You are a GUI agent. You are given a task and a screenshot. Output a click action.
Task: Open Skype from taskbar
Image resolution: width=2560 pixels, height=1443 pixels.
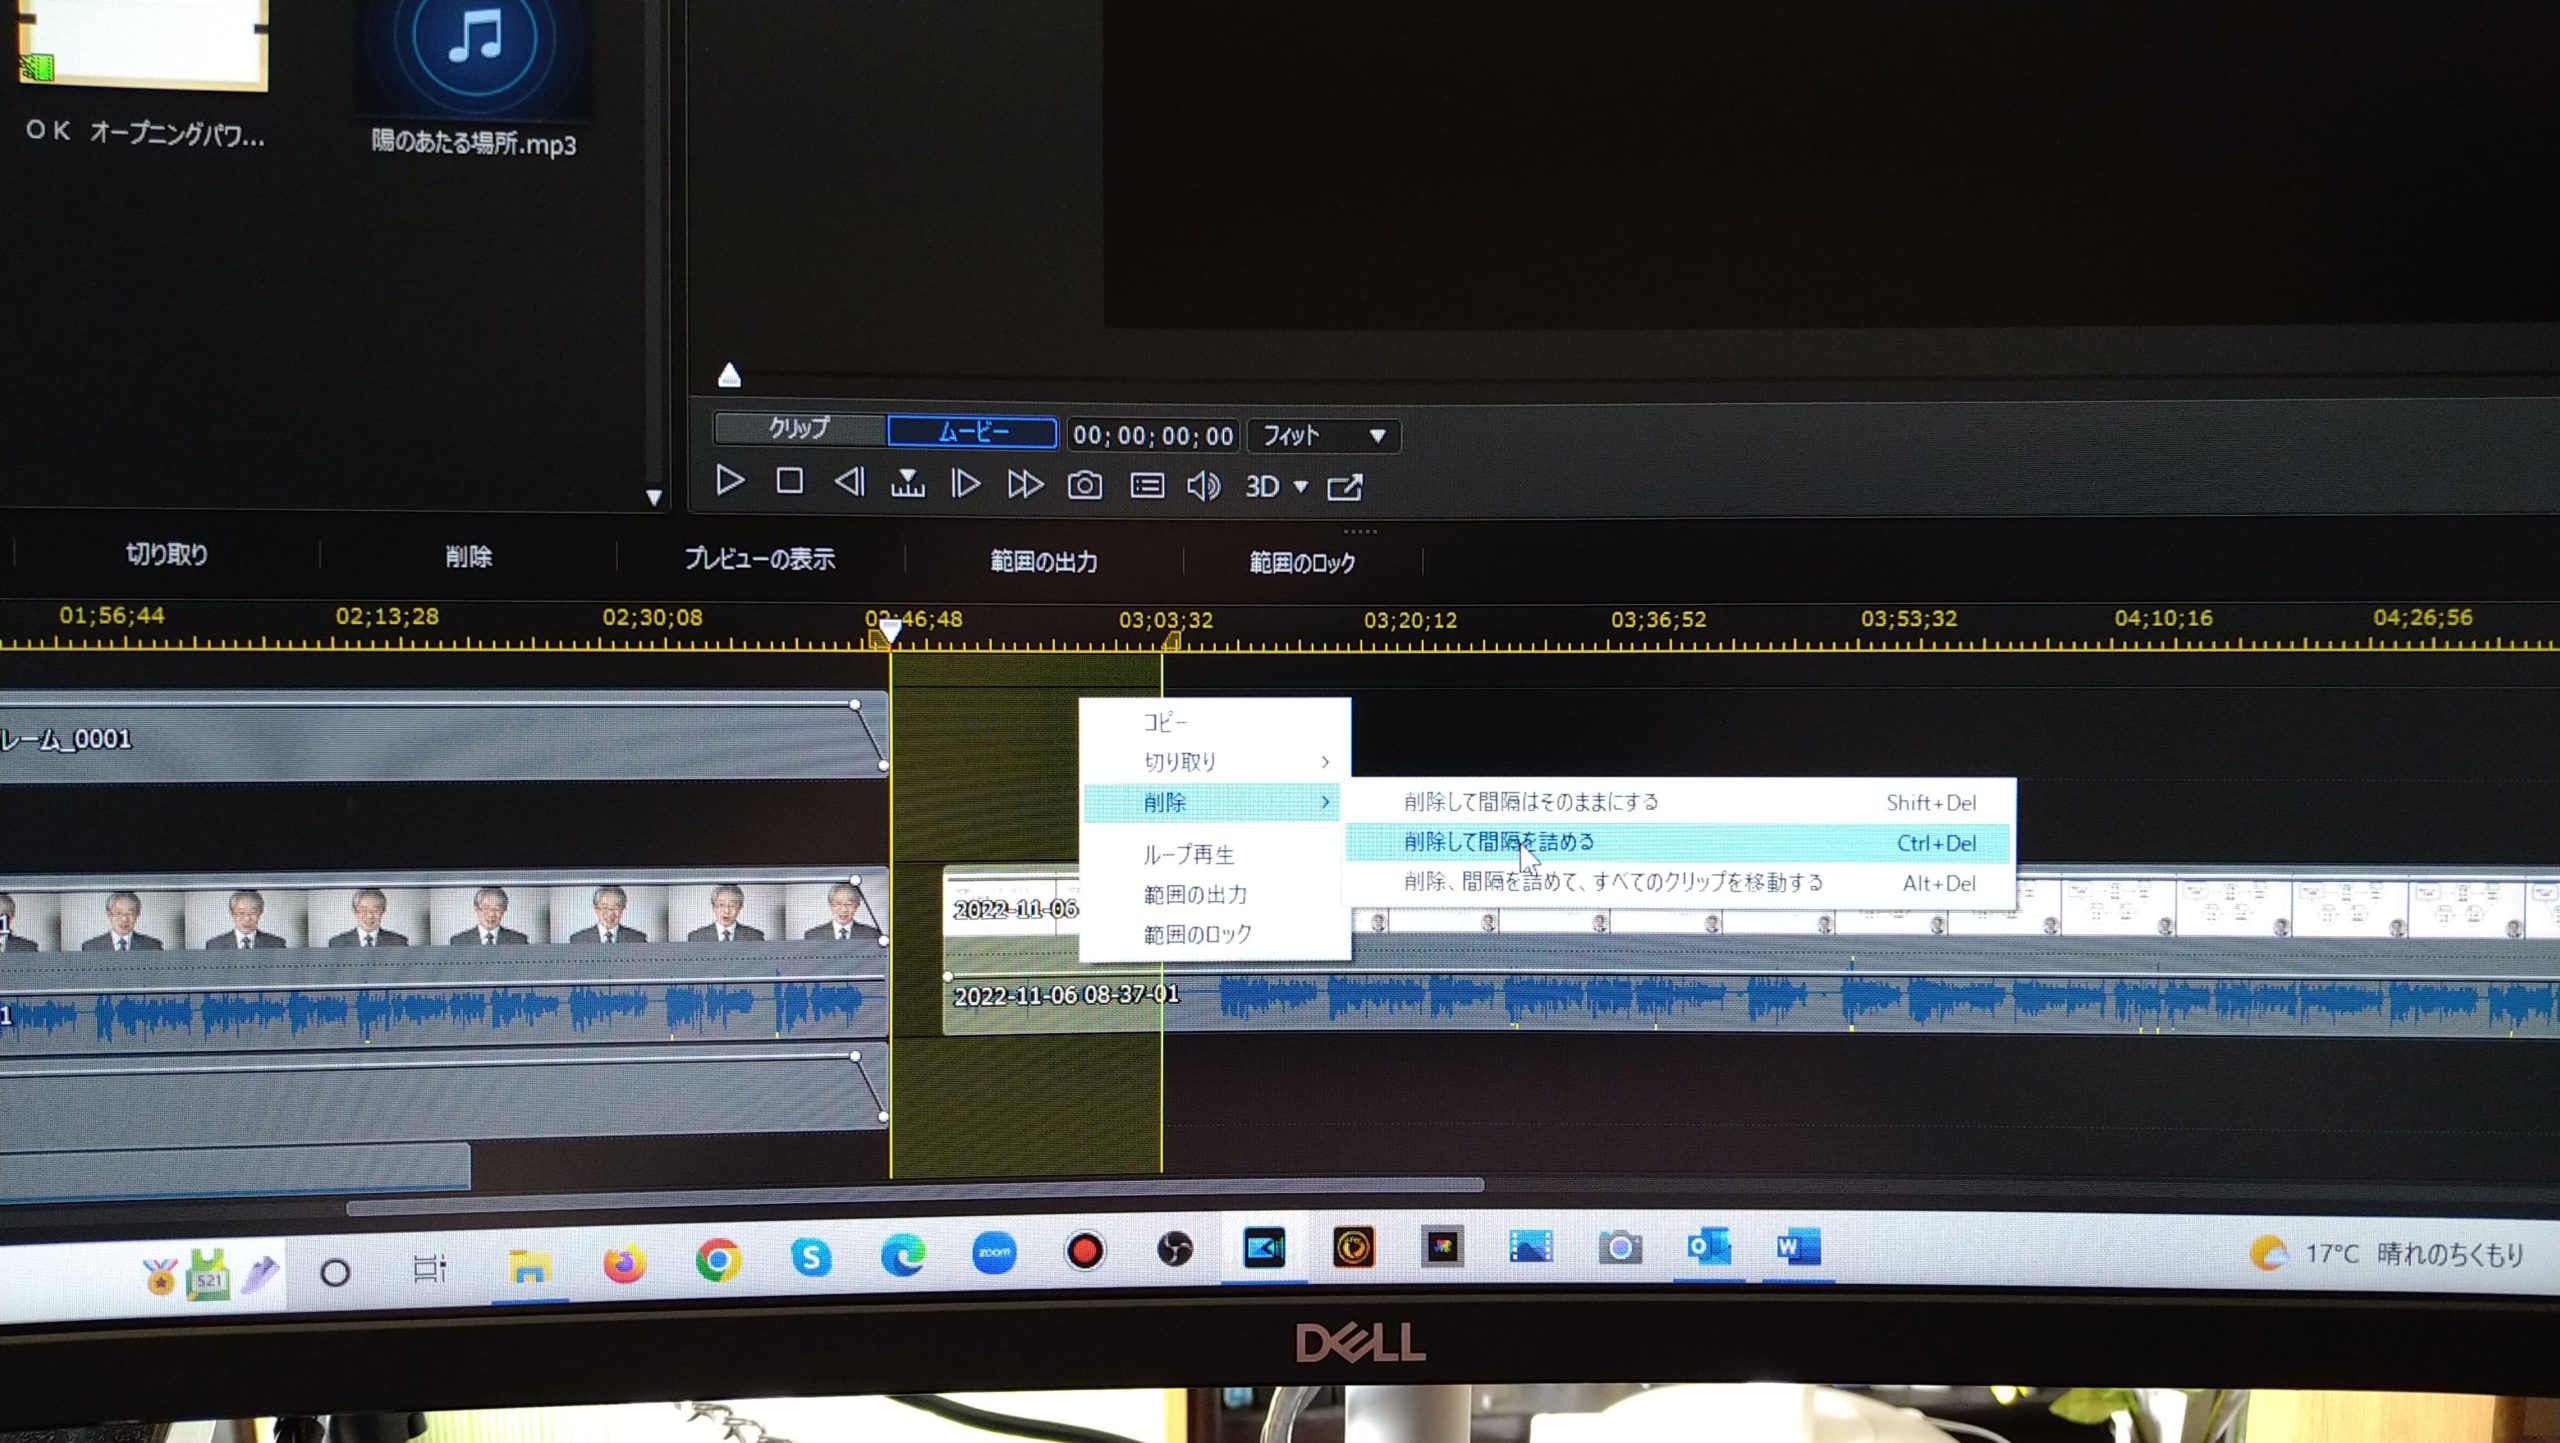(811, 1256)
